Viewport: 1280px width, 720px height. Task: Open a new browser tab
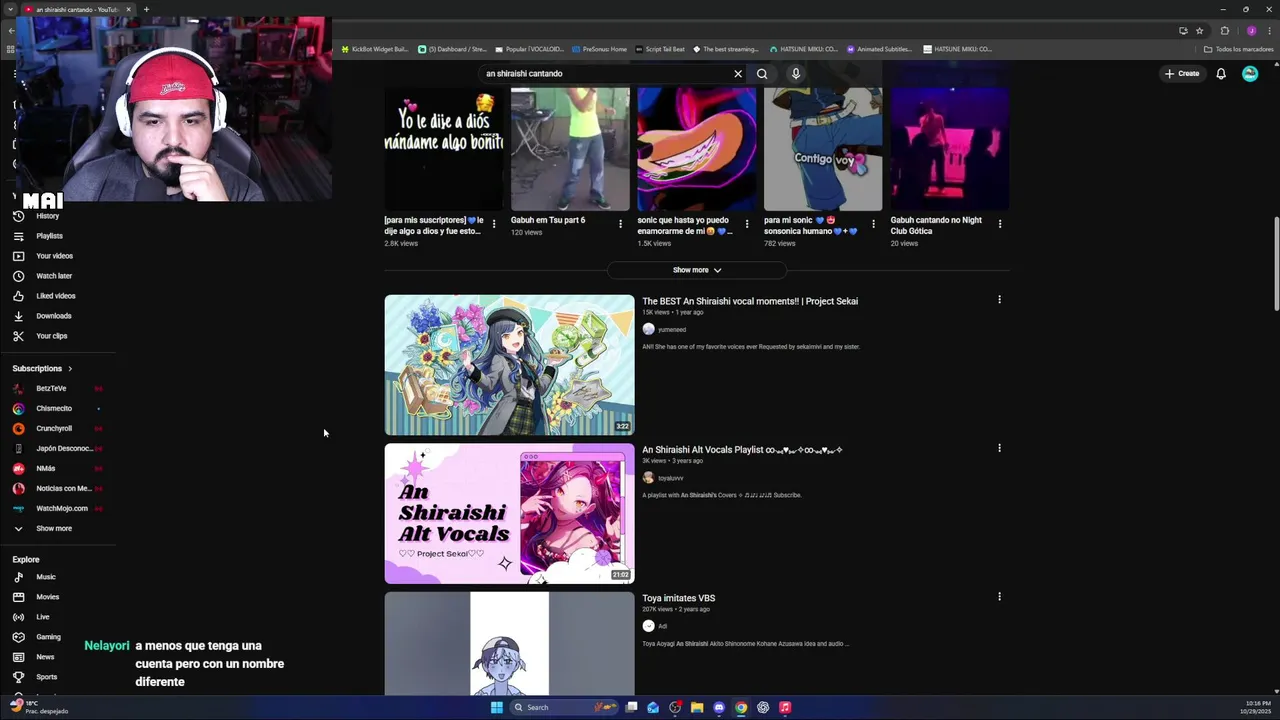point(146,9)
